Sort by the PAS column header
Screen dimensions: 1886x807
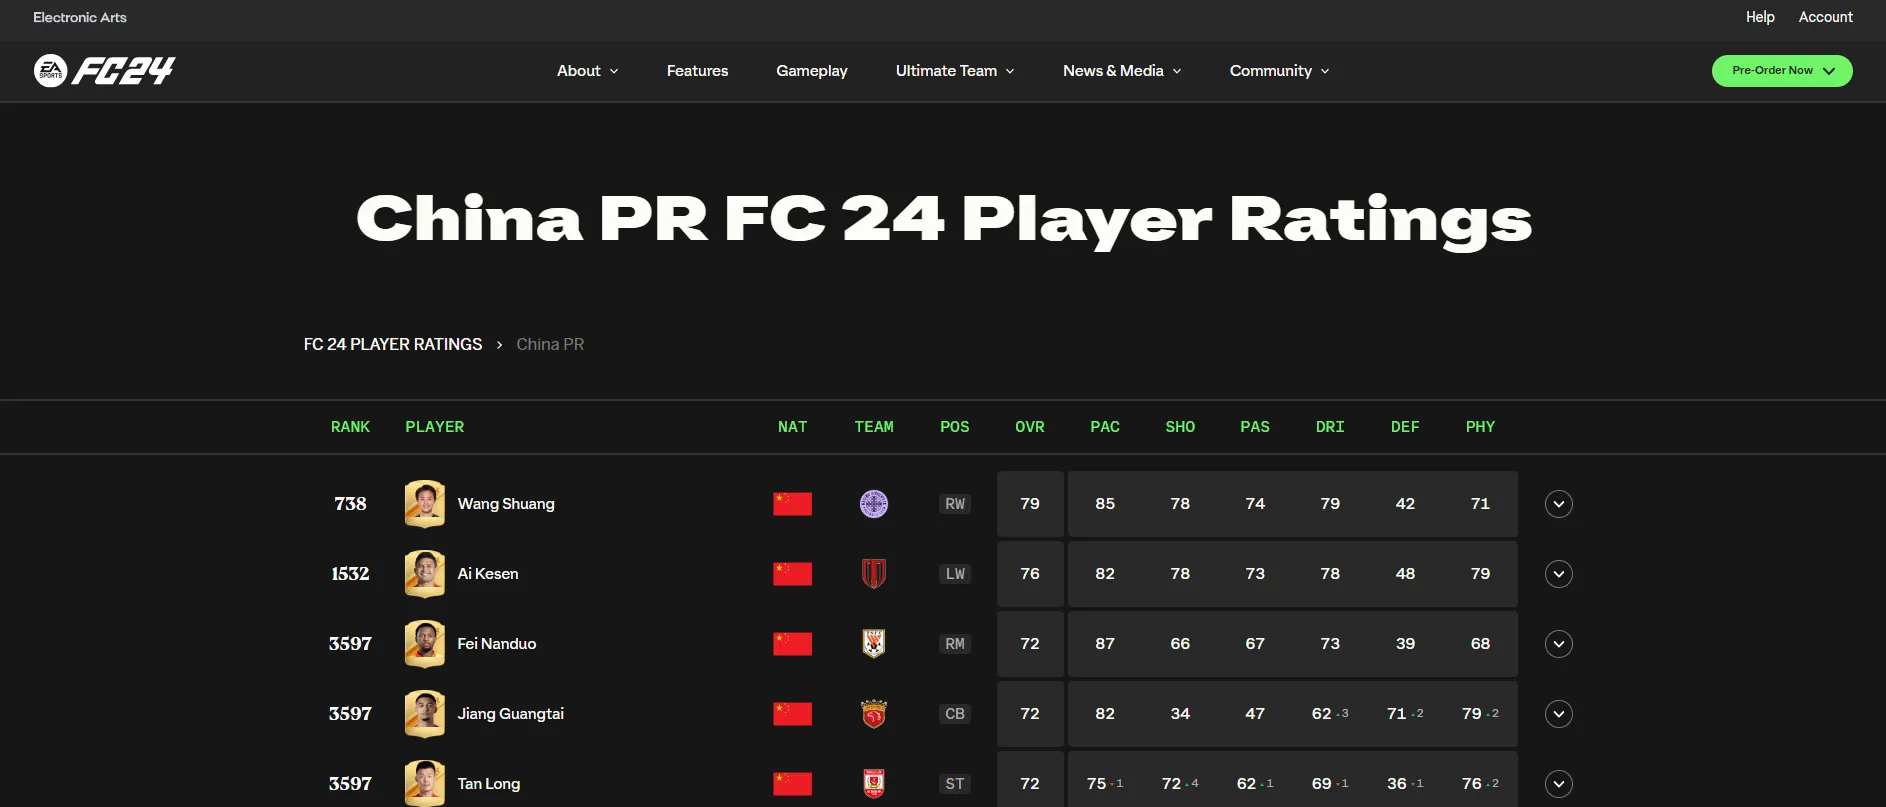click(x=1255, y=427)
